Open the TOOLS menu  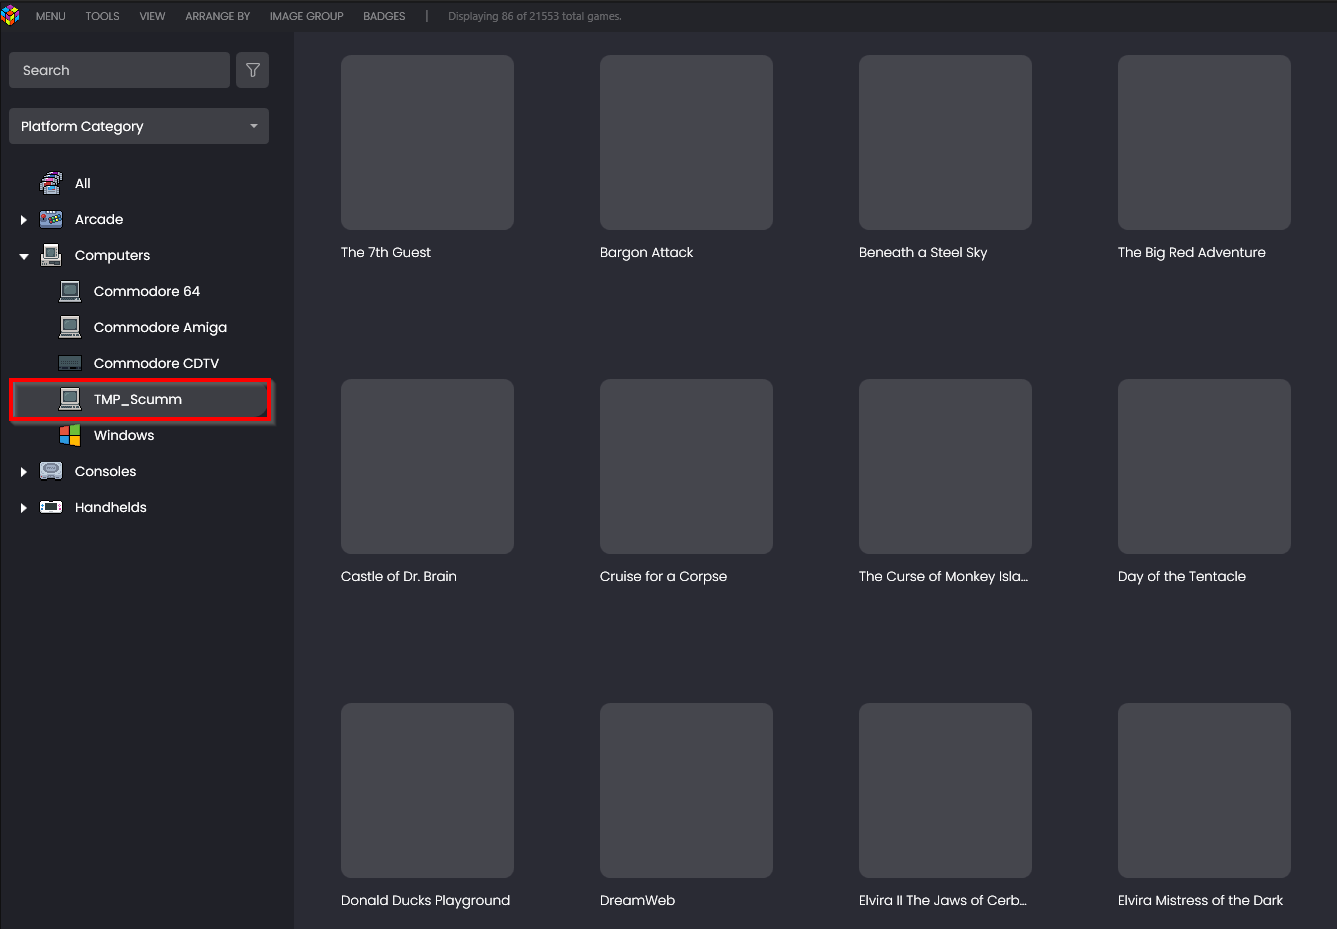coord(102,16)
